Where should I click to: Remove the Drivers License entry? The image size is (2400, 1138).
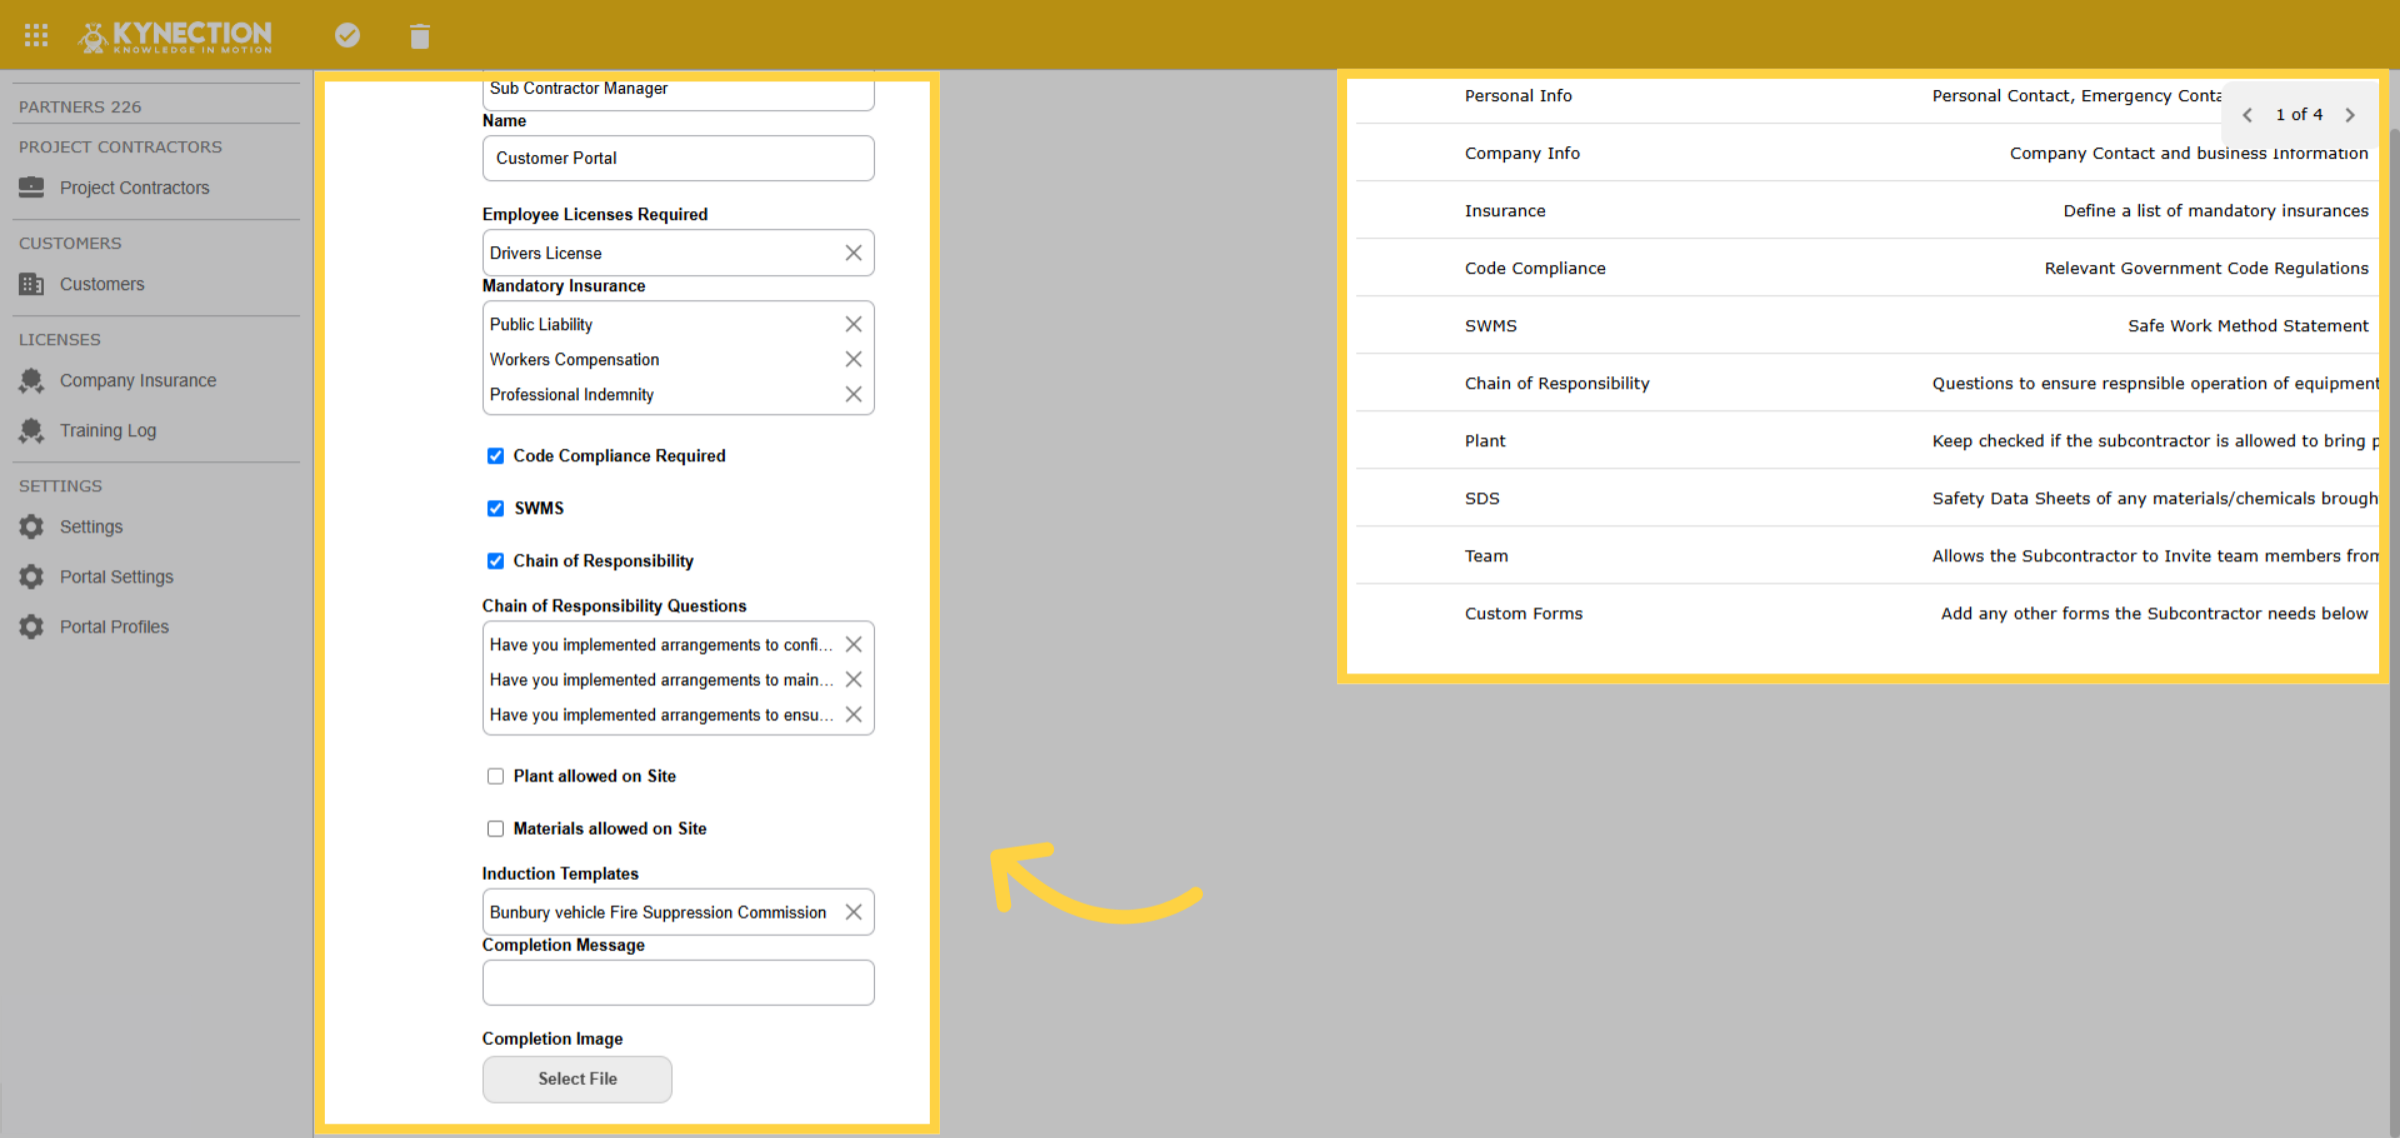pos(853,253)
